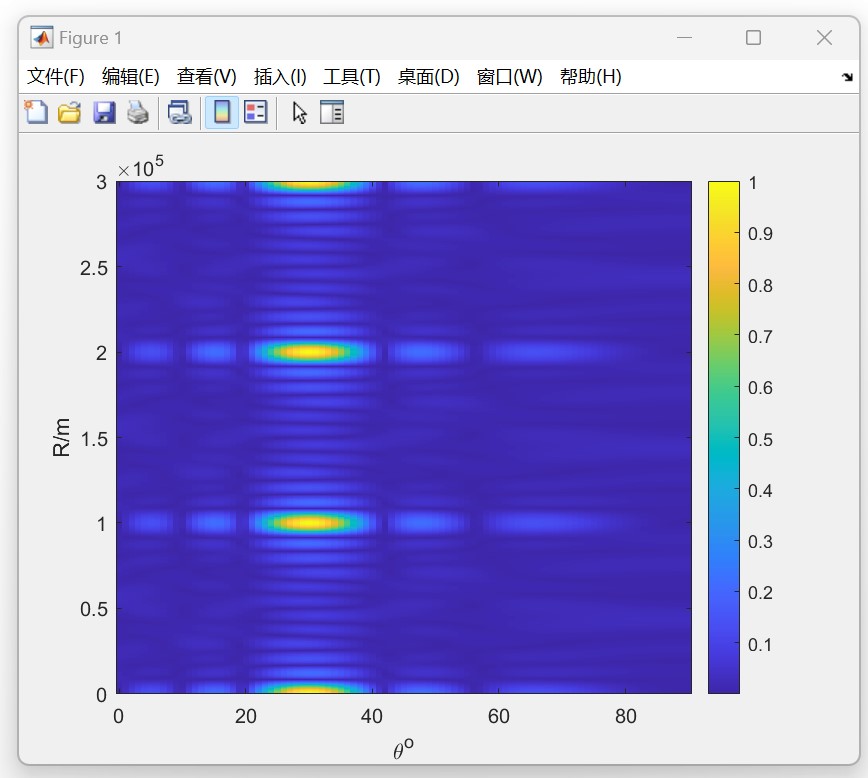Click the New Figure toolbar icon
The width and height of the screenshot is (868, 778).
(x=37, y=112)
